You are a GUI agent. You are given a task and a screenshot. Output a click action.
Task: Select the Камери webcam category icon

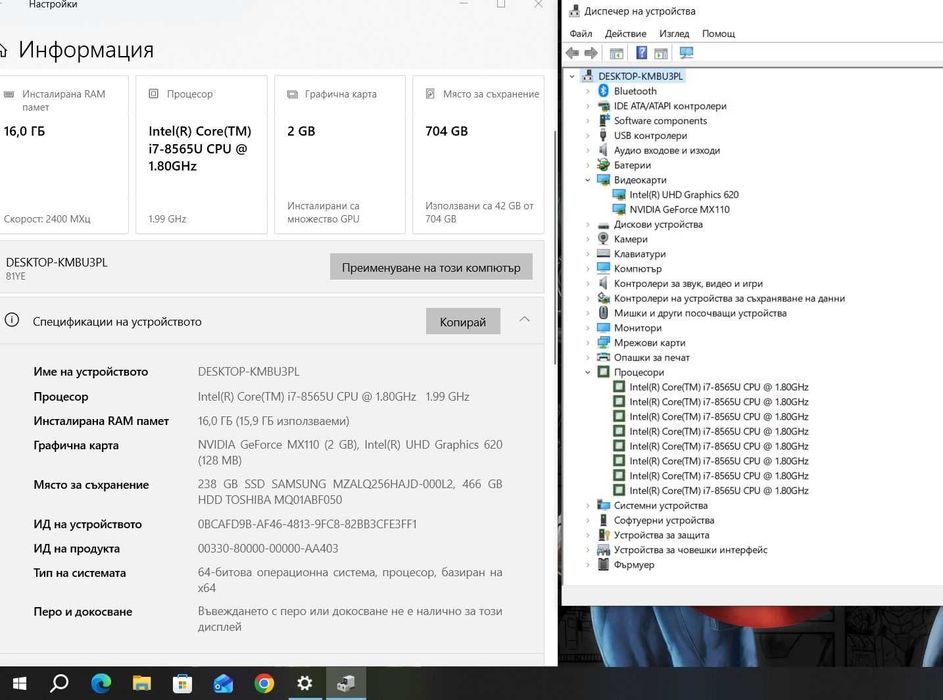click(x=603, y=239)
